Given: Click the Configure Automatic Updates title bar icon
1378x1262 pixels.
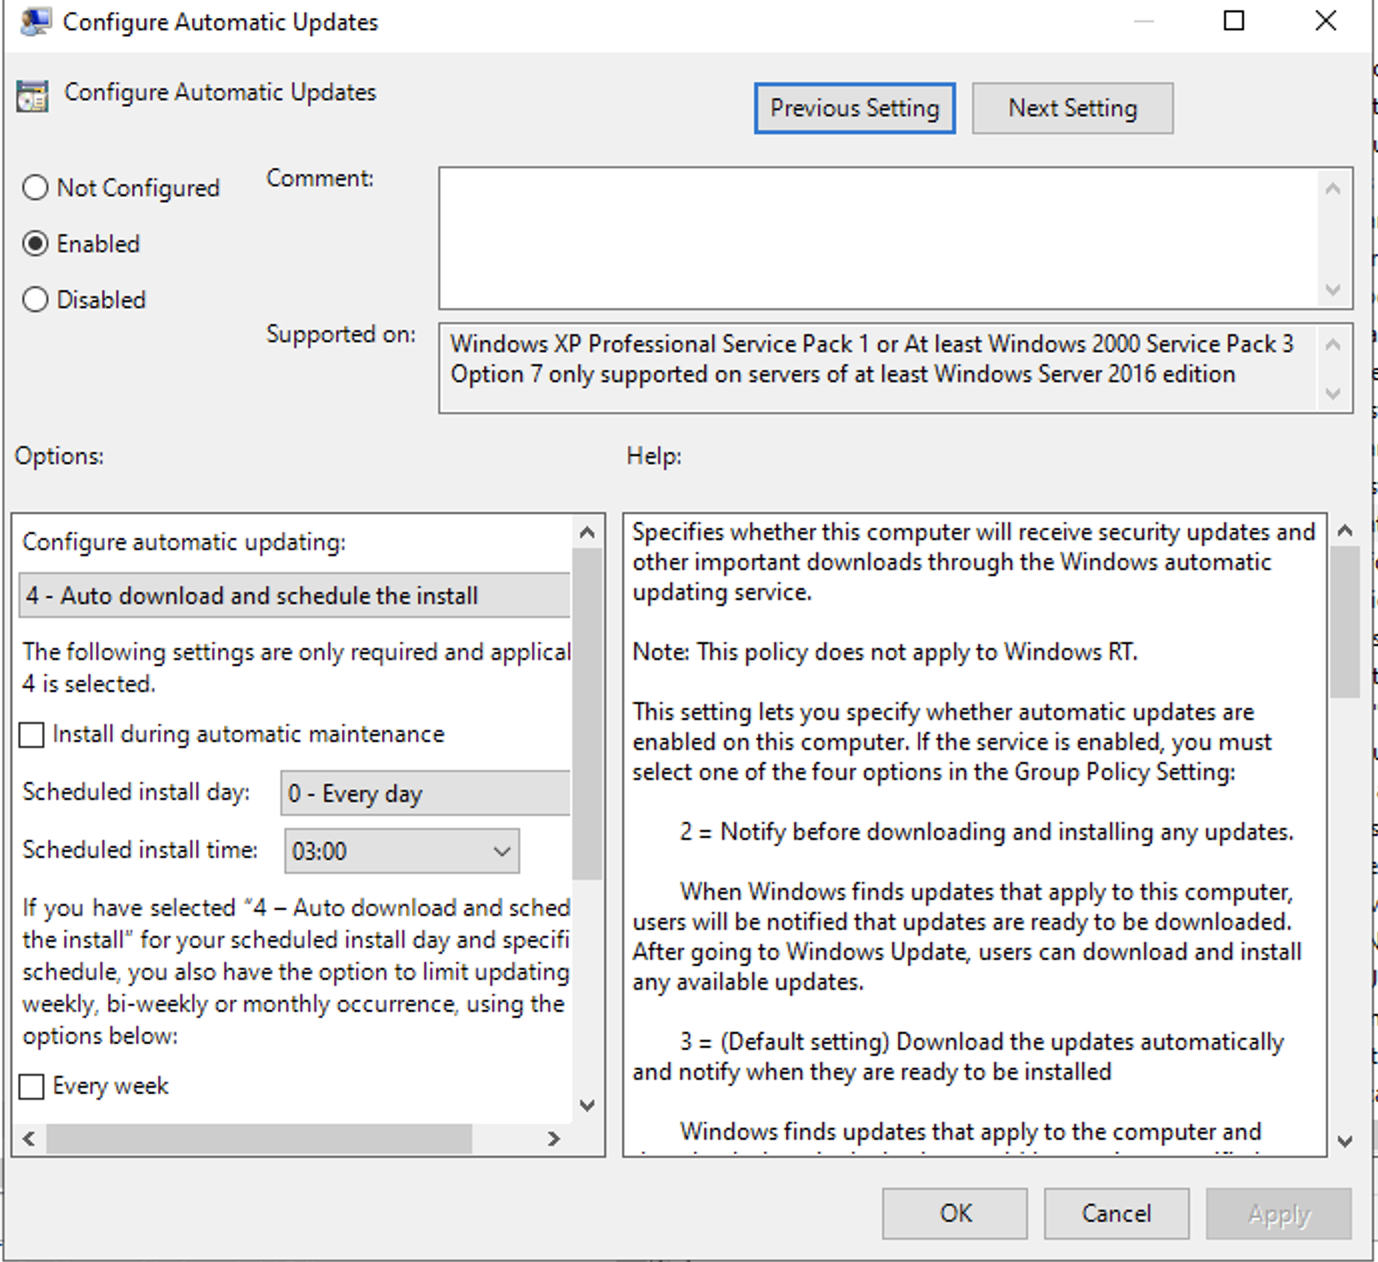Looking at the screenshot, I should (x=35, y=20).
